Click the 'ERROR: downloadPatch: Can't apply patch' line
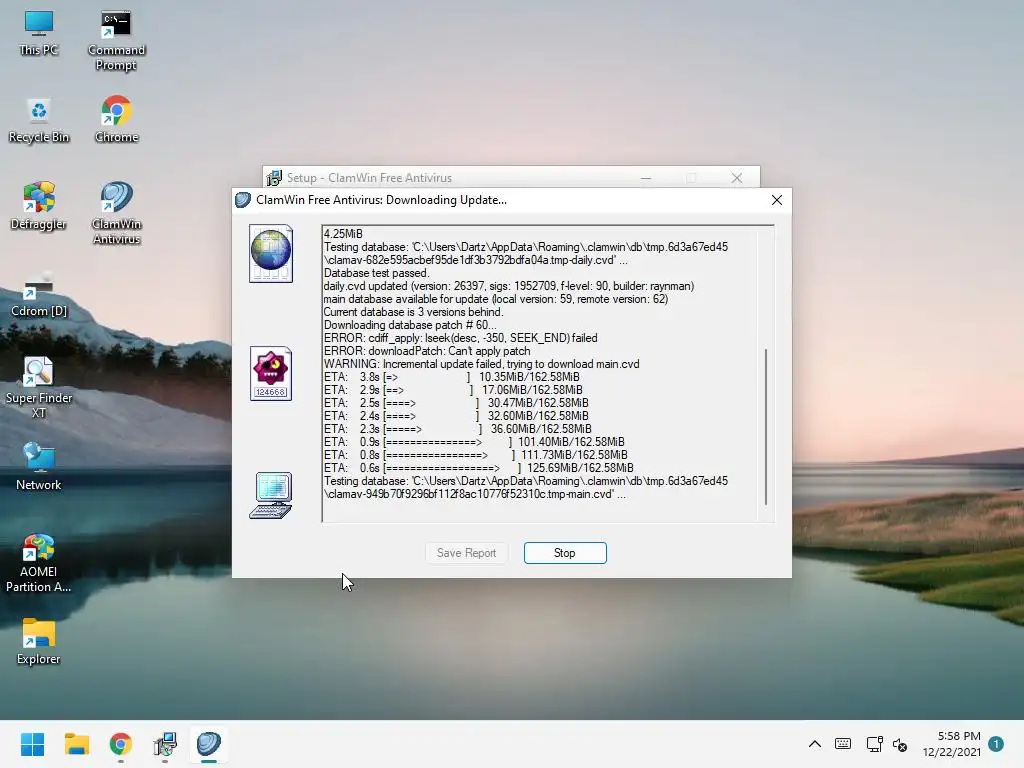Screen dimensions: 1024x768 pyautogui.click(x=427, y=351)
